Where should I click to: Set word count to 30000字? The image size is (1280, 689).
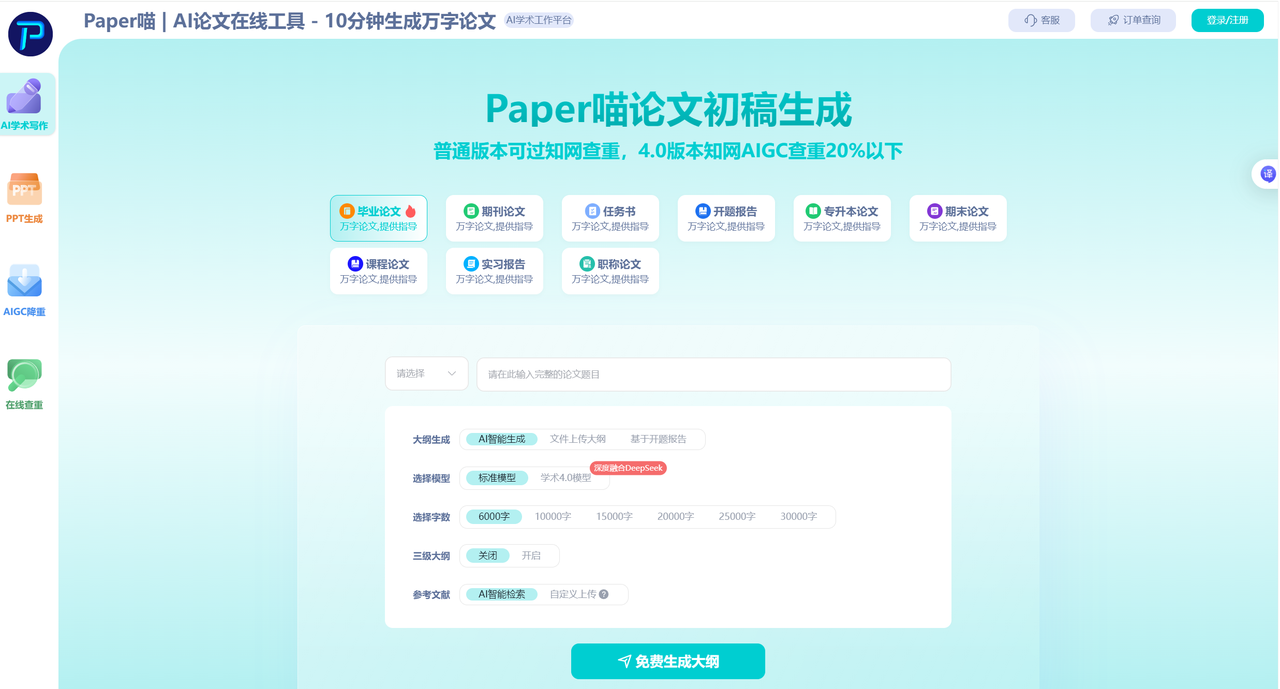point(798,517)
